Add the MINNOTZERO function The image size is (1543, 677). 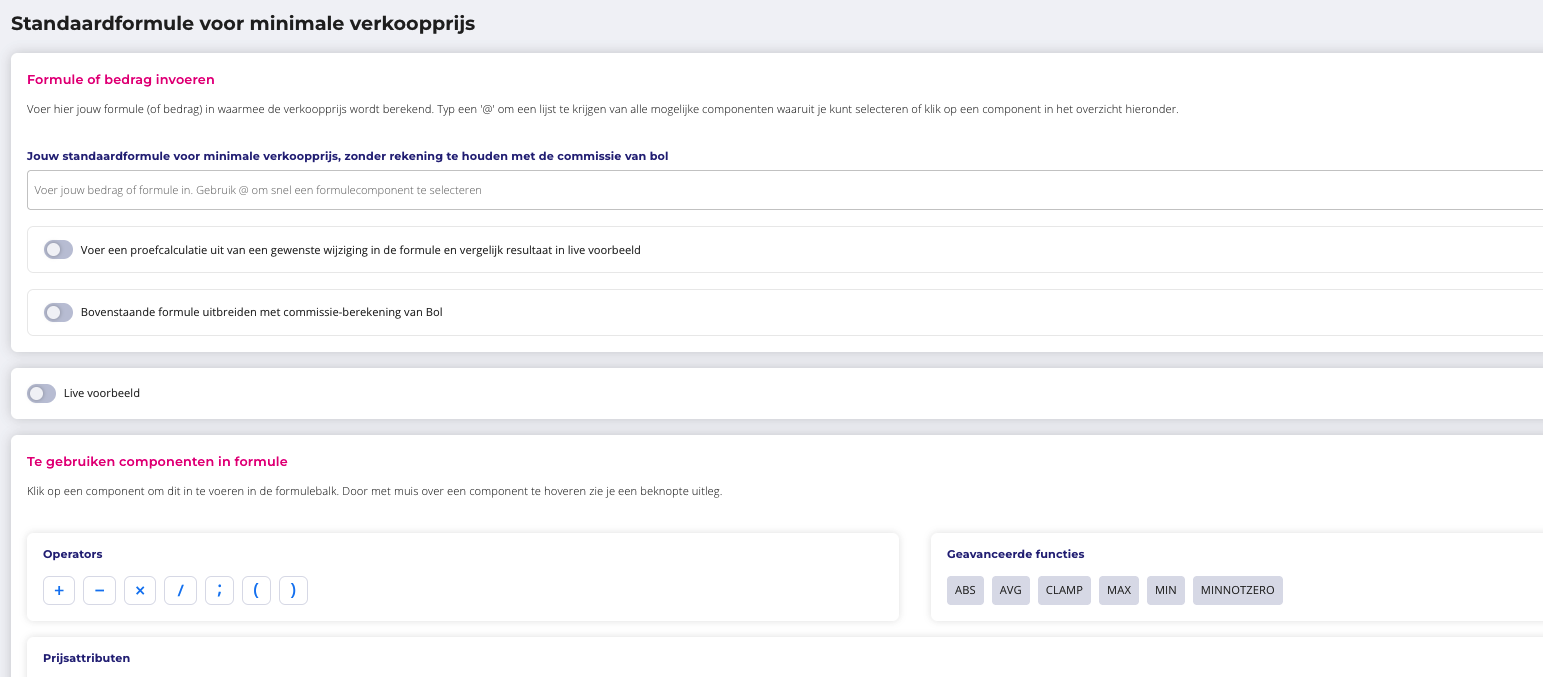point(1237,590)
